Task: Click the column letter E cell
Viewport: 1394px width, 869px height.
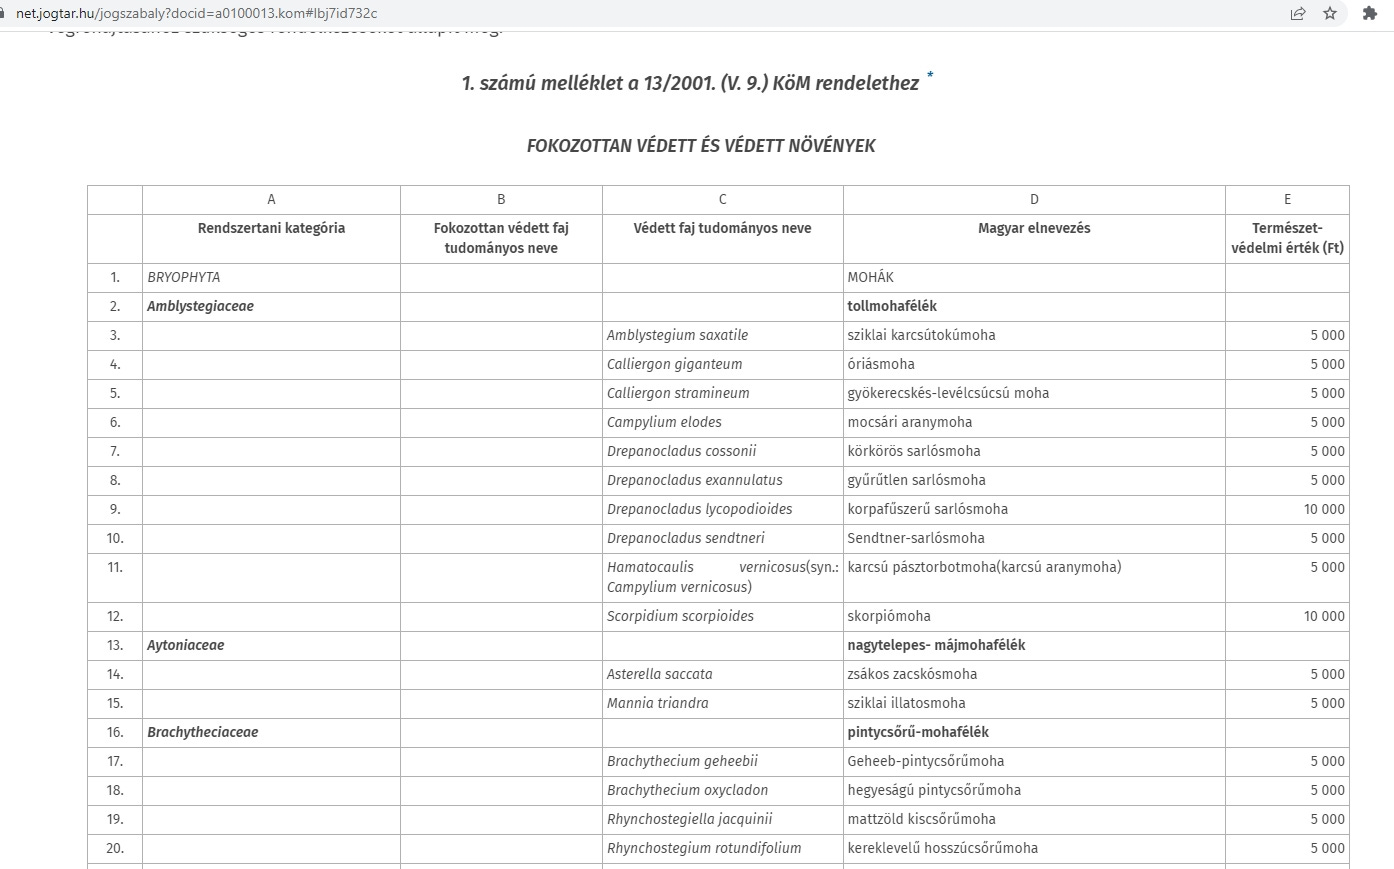Action: (1287, 199)
